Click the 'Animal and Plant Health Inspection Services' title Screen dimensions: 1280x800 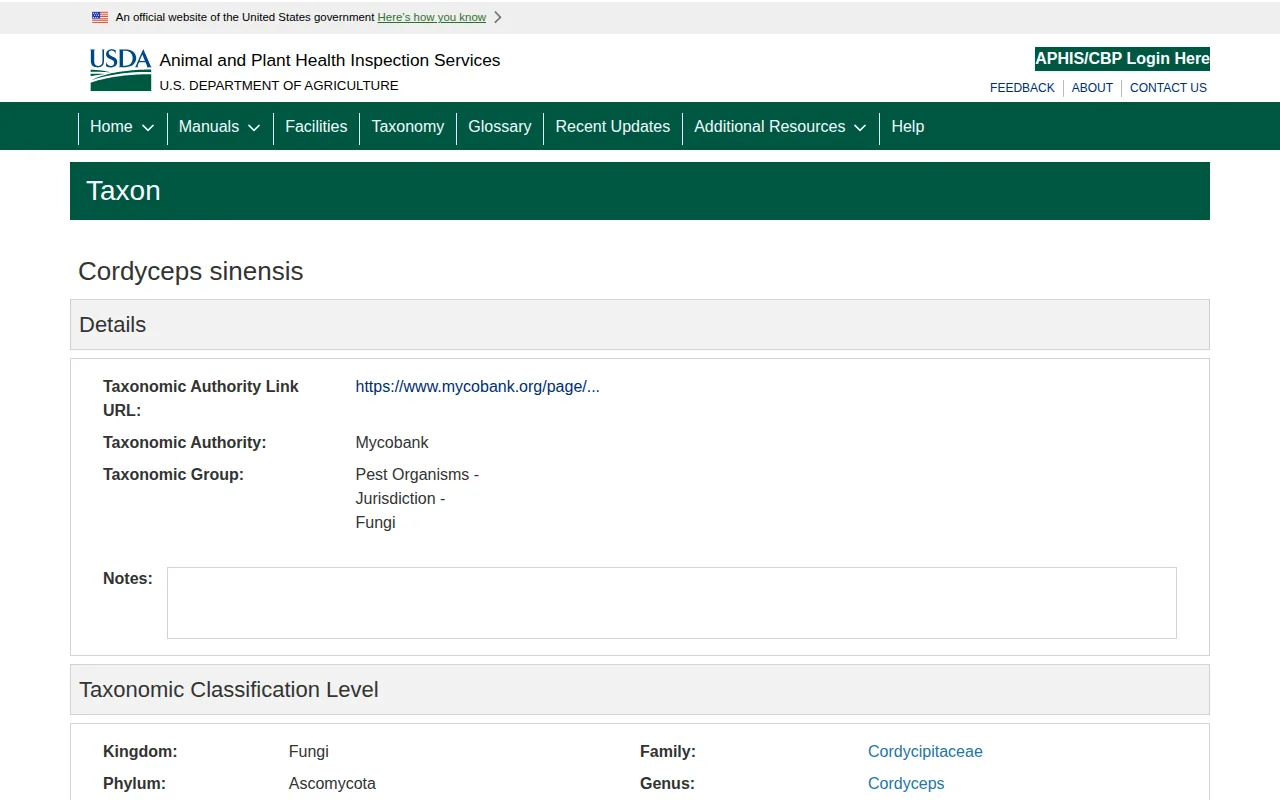(x=330, y=60)
